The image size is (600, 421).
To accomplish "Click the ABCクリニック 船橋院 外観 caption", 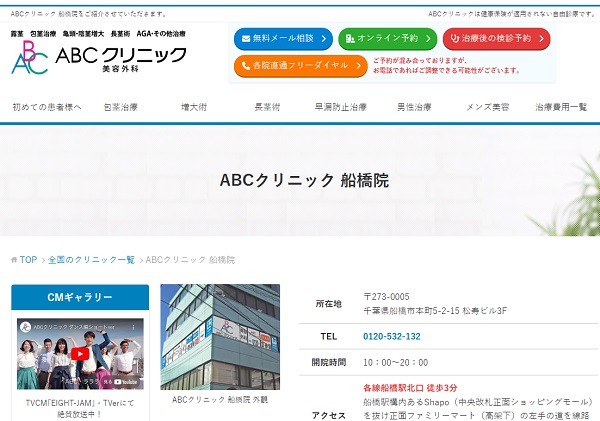I will click(220, 400).
